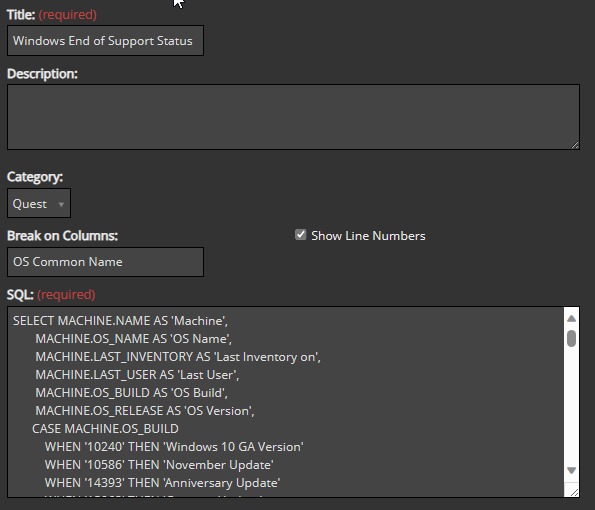This screenshot has height=510, width=595.
Task: Click the line 'MACHINE.LAST_INVENTORY AS 'Last Inventory on','
Action: pos(178,357)
